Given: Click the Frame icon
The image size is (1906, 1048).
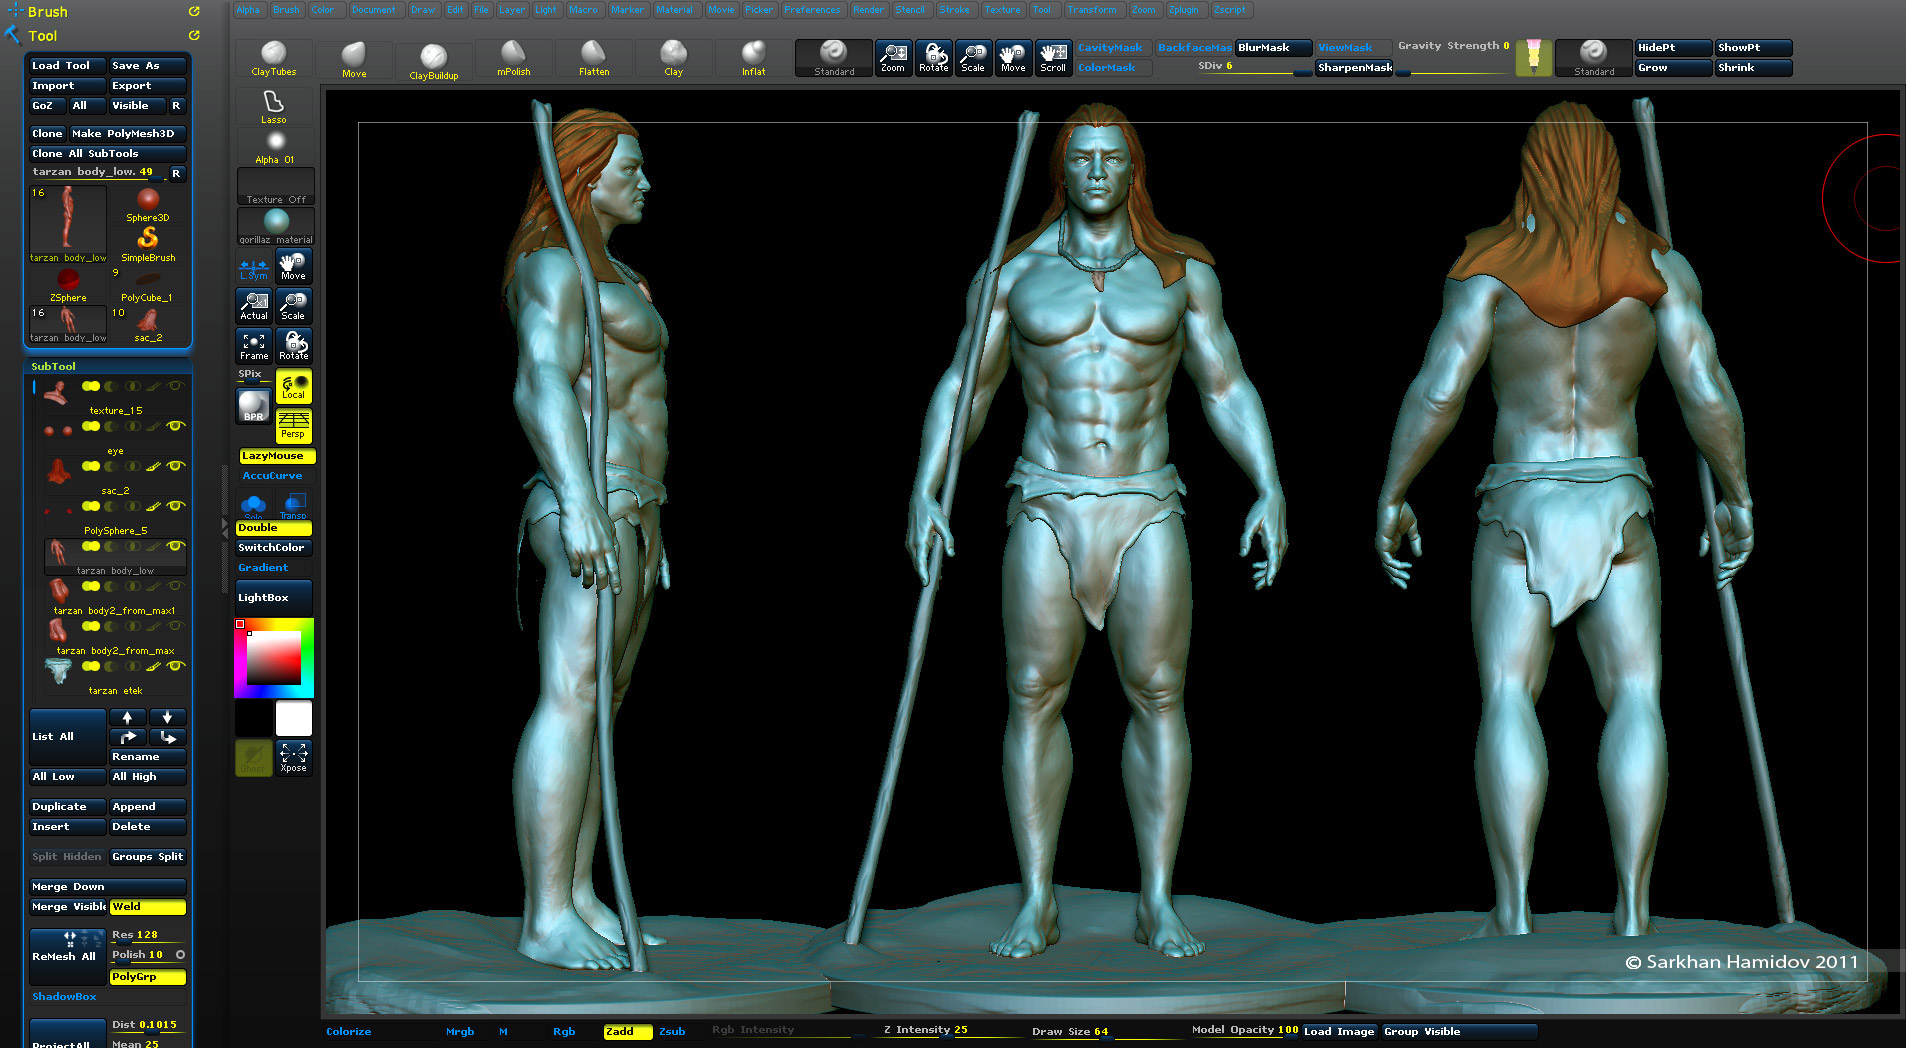Looking at the screenshot, I should [x=254, y=346].
